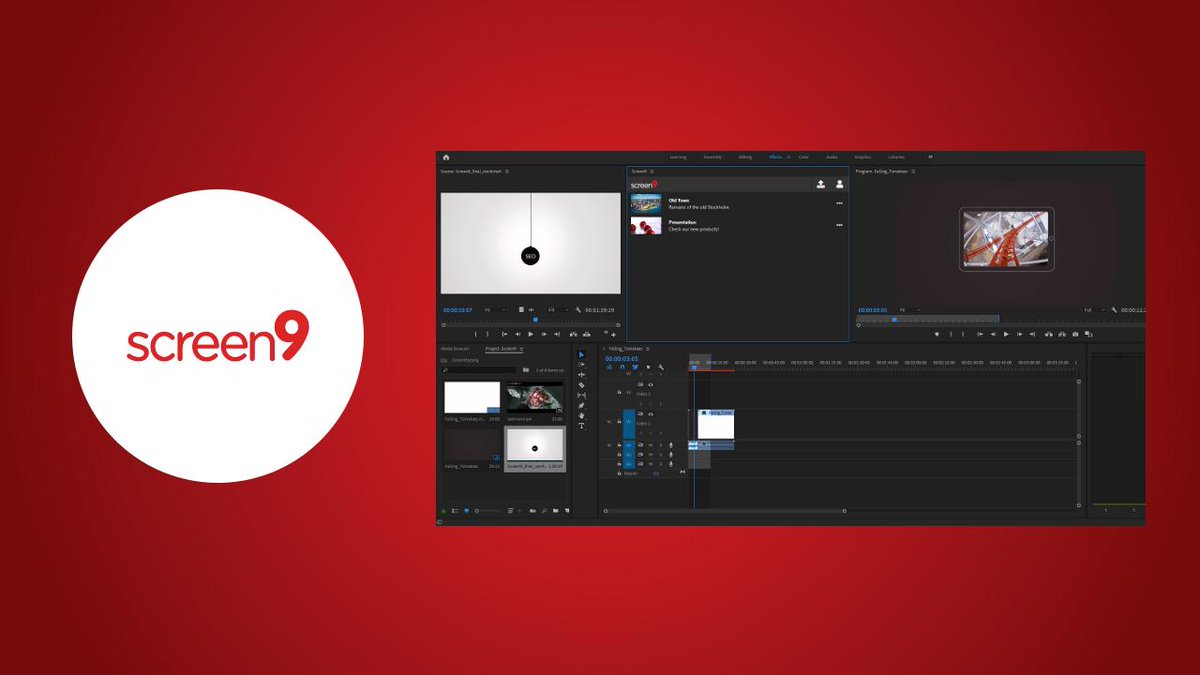Open the Program monitor panel menu
The width and height of the screenshot is (1200, 675).
coord(913,171)
